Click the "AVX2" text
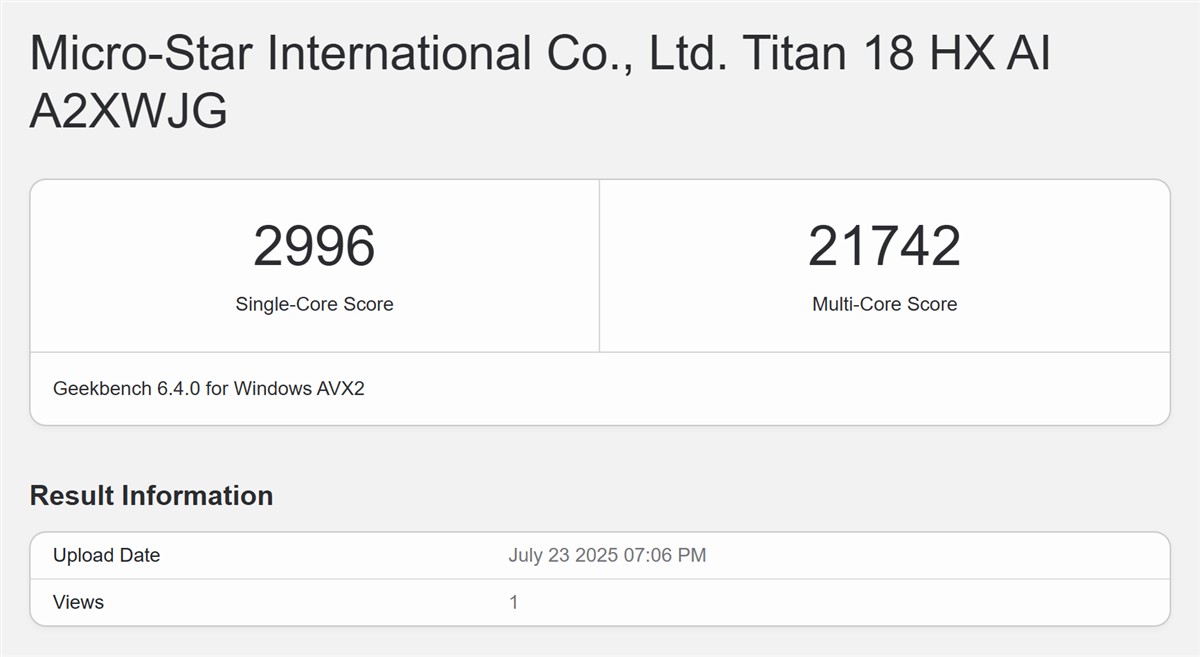 [x=340, y=388]
